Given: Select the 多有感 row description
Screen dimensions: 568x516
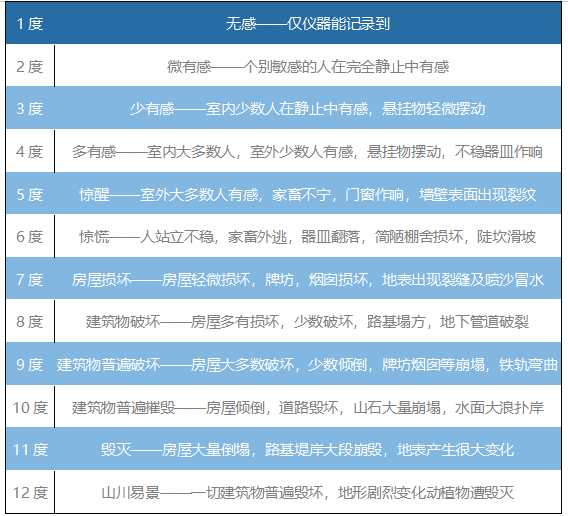Looking at the screenshot, I should pyautogui.click(x=308, y=151).
